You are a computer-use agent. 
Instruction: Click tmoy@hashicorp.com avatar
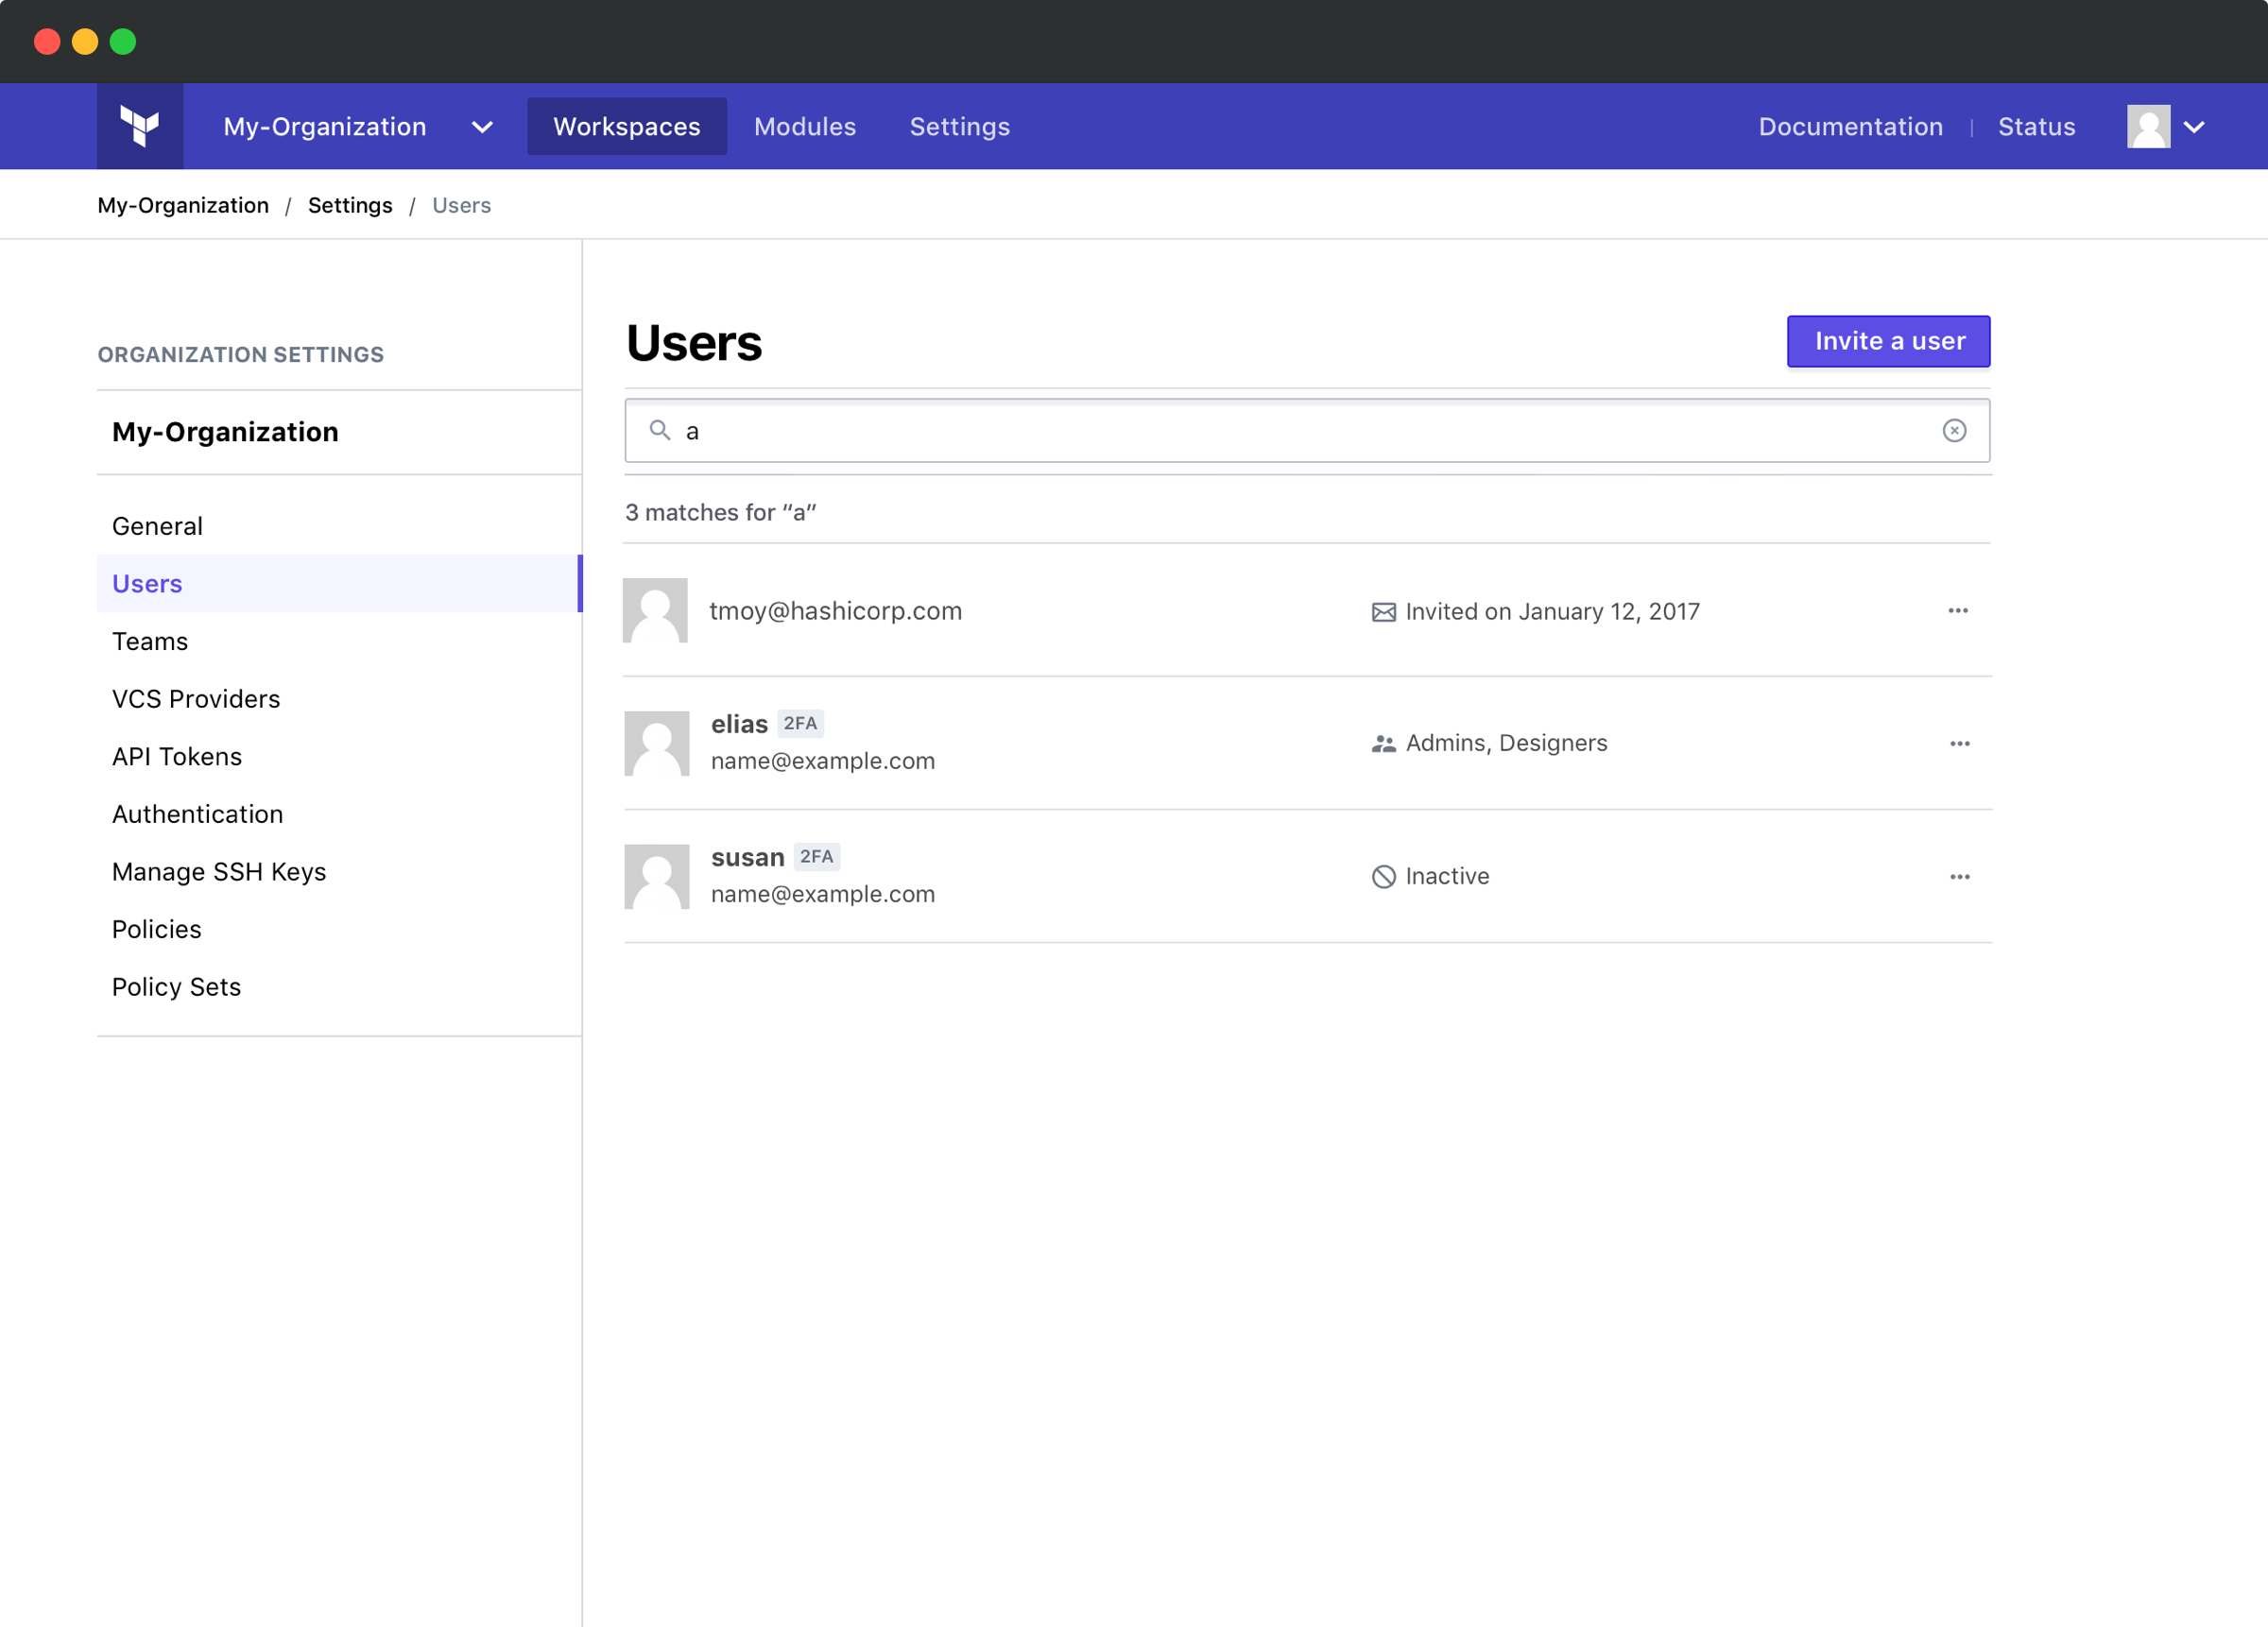pyautogui.click(x=655, y=610)
